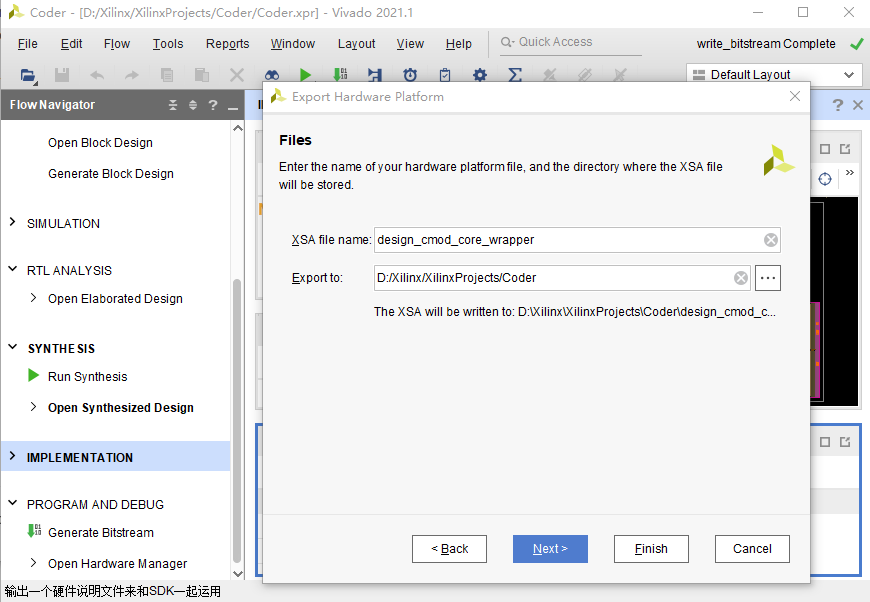Screen dimensions: 870x602
Task: Click Generate Block Design in Flow Navigator
Action: pyautogui.click(x=111, y=174)
